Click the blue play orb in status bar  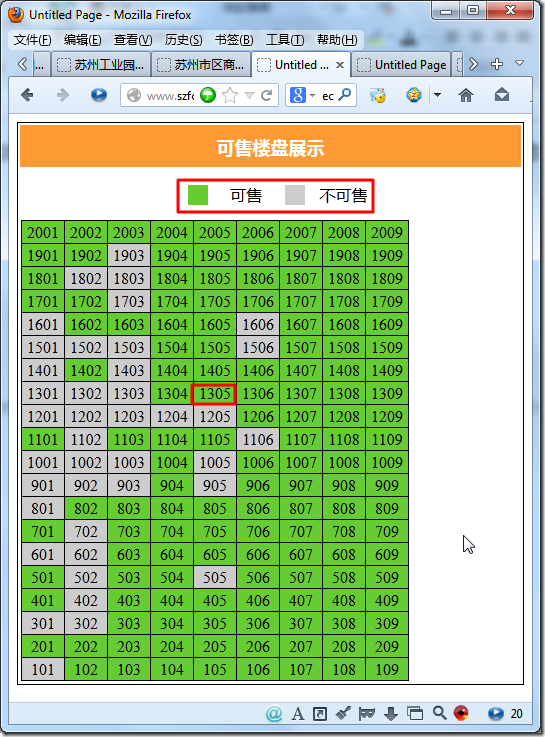coord(496,713)
